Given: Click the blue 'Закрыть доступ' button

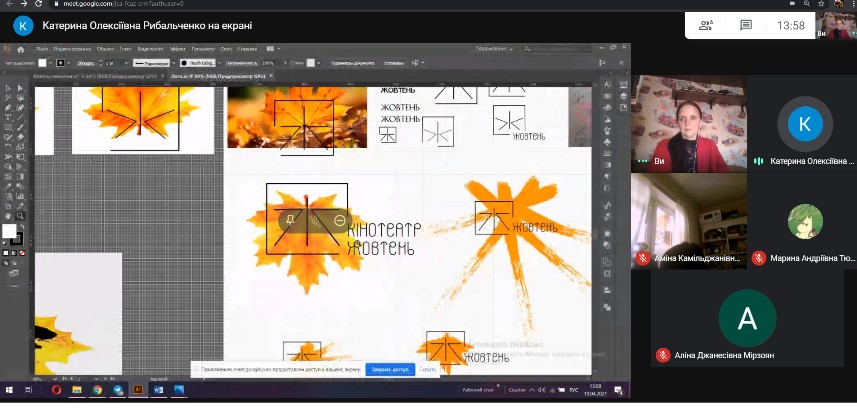Looking at the screenshot, I should pyautogui.click(x=389, y=369).
